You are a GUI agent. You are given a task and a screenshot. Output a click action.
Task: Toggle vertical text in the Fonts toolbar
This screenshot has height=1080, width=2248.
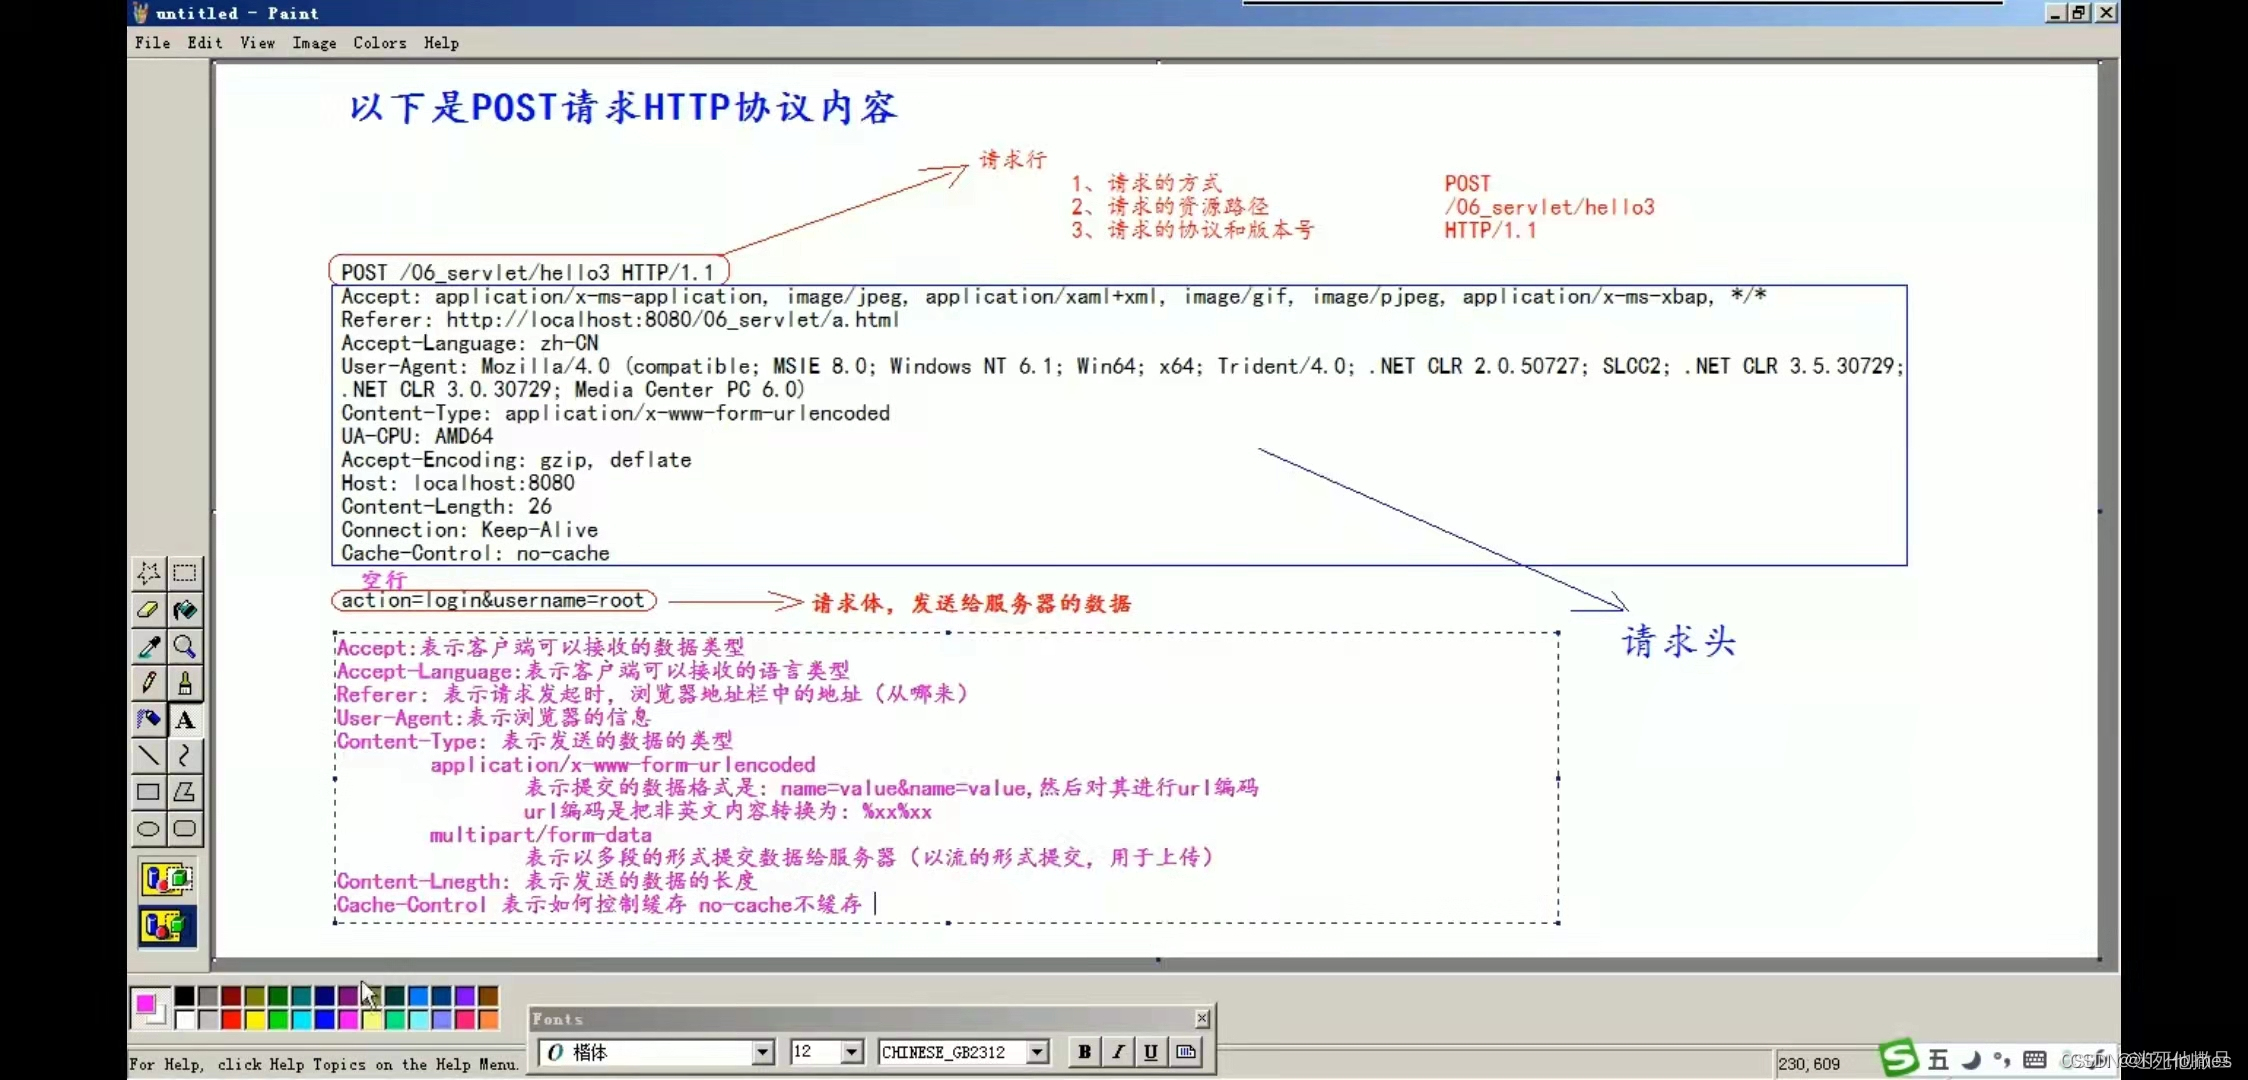pyautogui.click(x=1186, y=1052)
